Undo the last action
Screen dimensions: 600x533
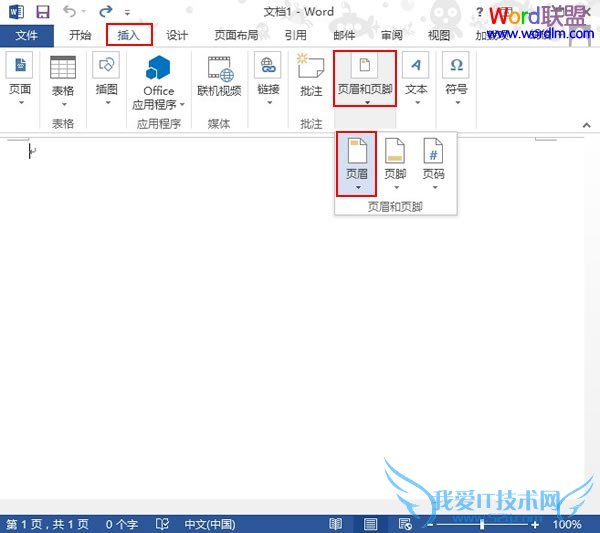coord(69,11)
